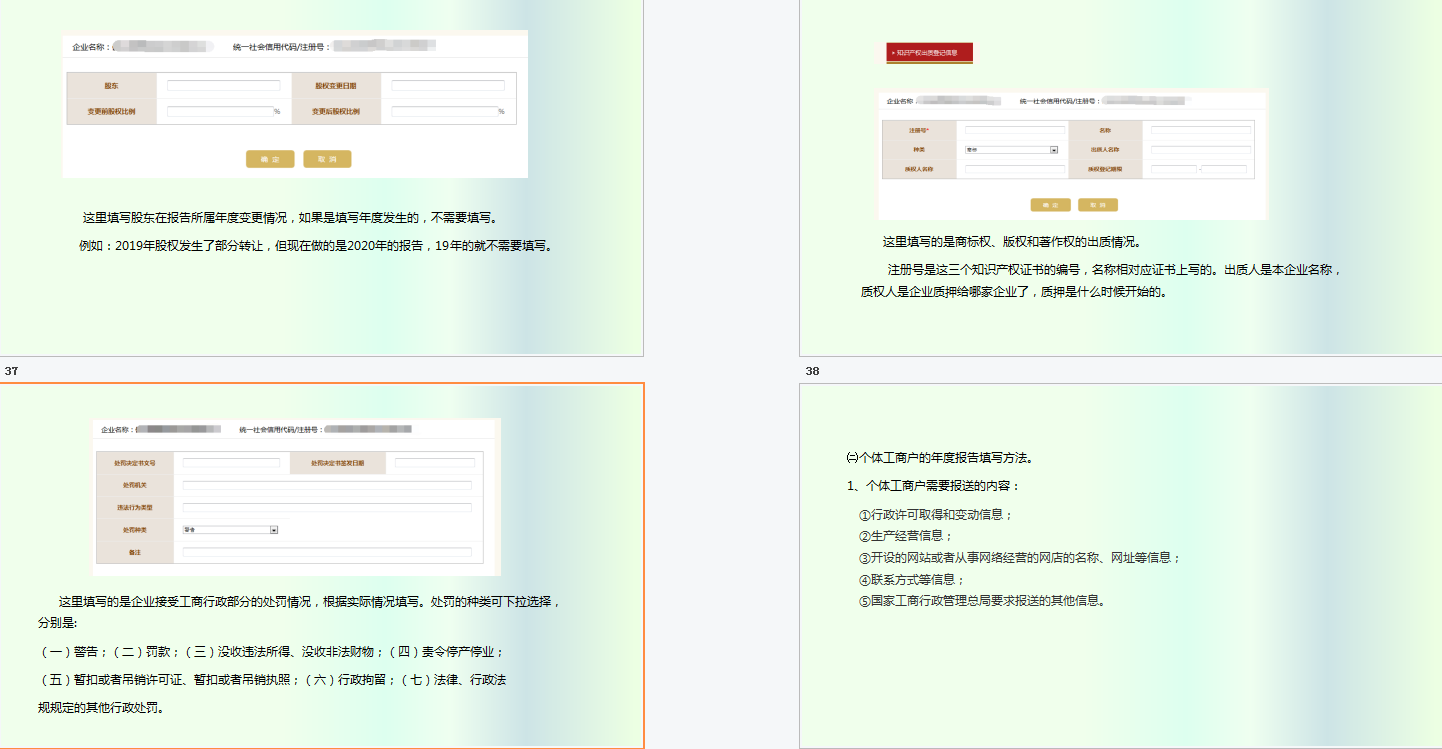The width and height of the screenshot is (1442, 749).
Task: Click the 股东 shareholder input field
Action: coord(225,85)
